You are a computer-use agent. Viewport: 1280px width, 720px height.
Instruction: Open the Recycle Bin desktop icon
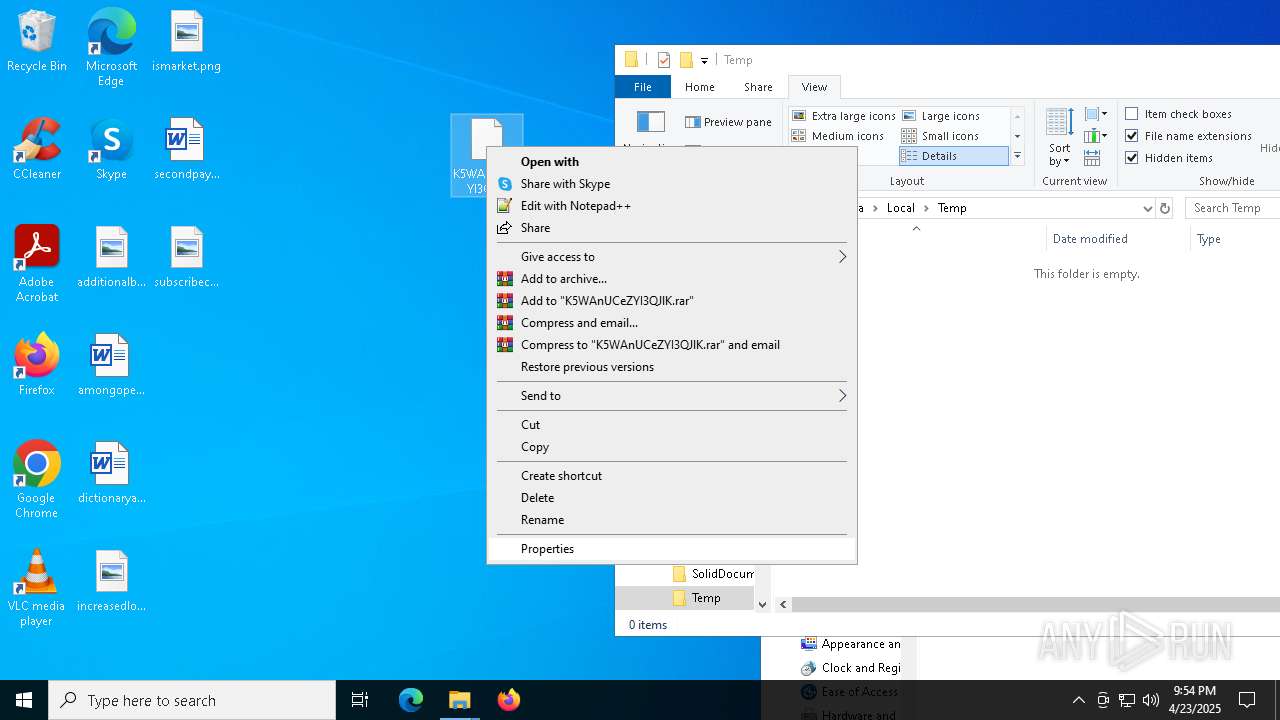click(37, 41)
